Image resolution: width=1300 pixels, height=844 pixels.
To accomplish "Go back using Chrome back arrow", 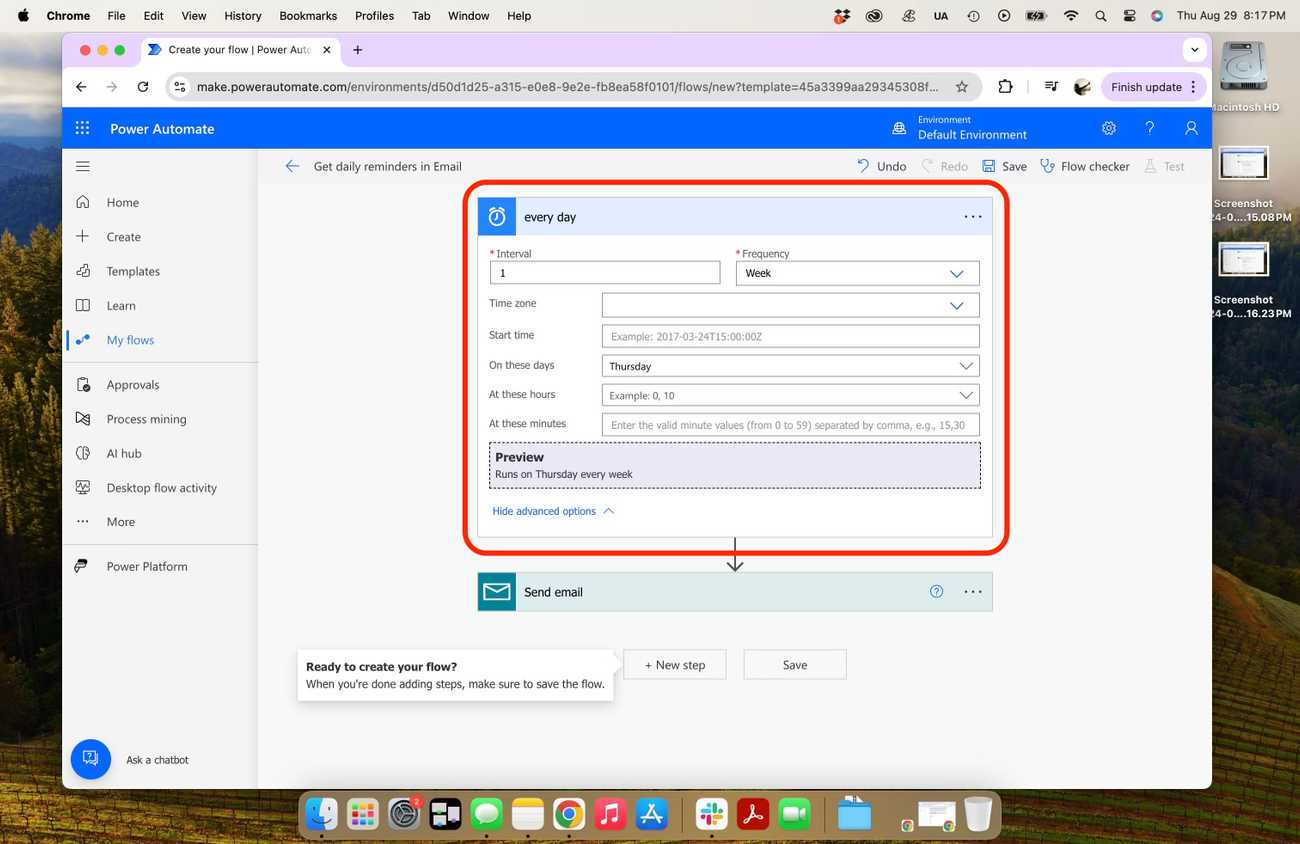I will 81,87.
